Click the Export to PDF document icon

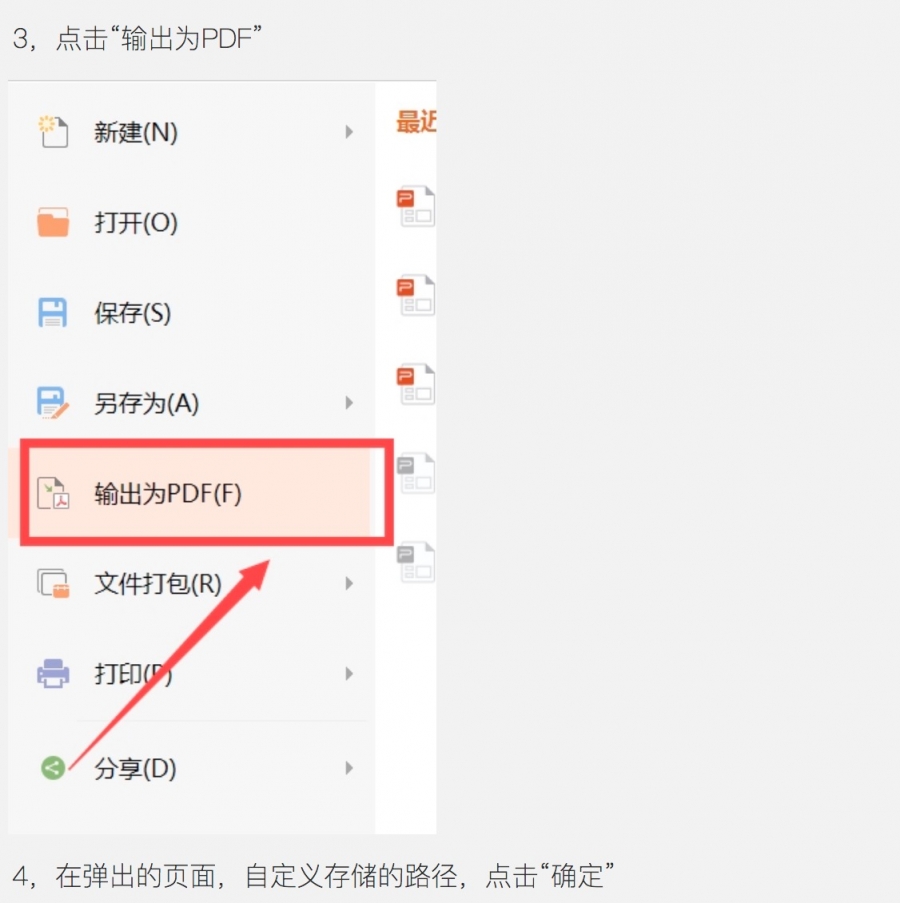pos(53,493)
